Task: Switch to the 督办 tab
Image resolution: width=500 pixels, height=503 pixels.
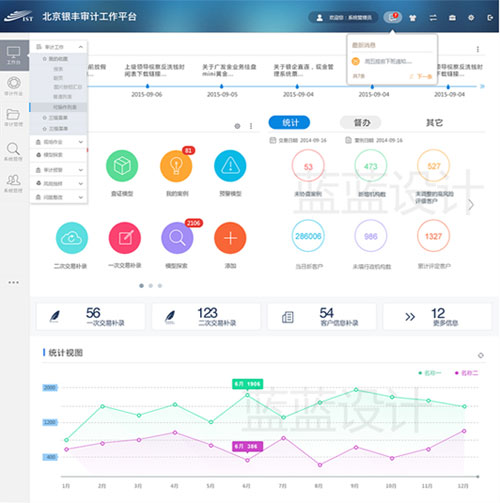Action: pyautogui.click(x=361, y=123)
